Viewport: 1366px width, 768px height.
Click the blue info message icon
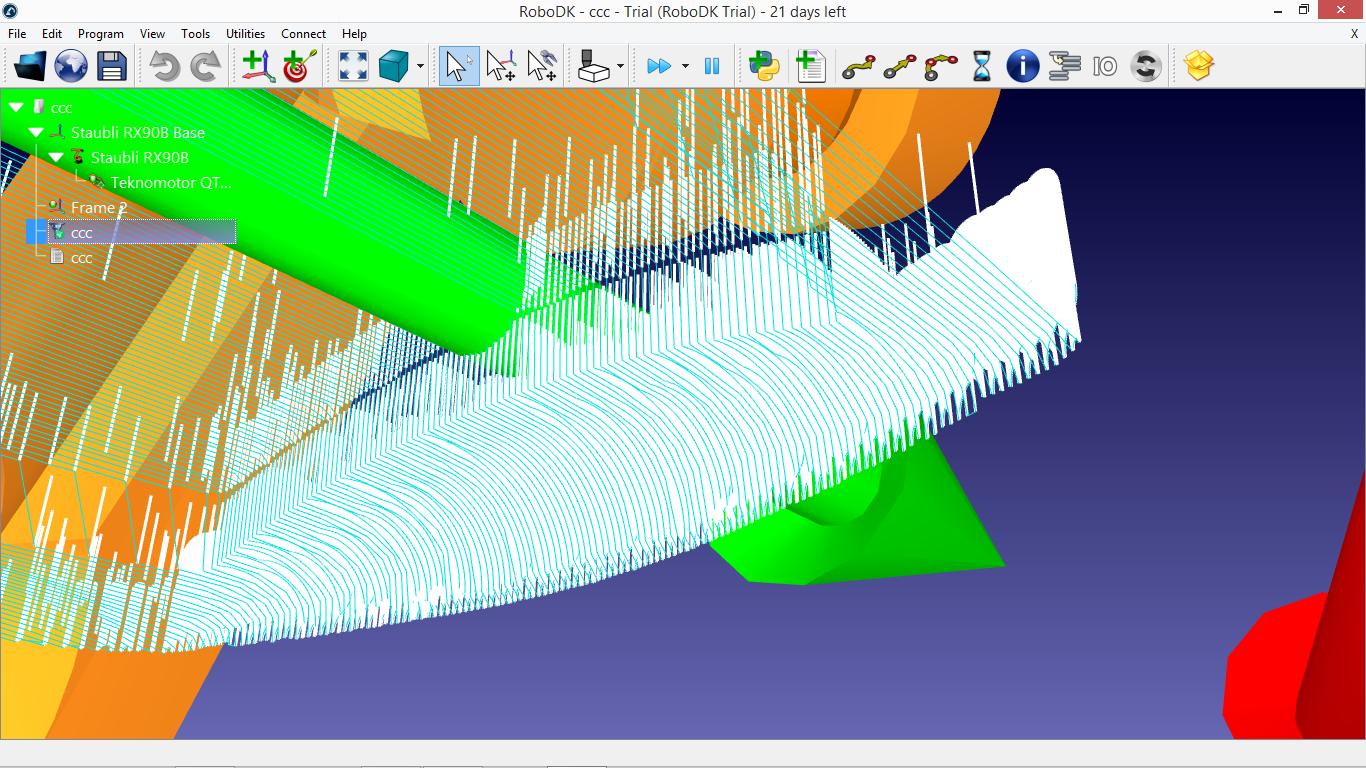(x=1022, y=67)
